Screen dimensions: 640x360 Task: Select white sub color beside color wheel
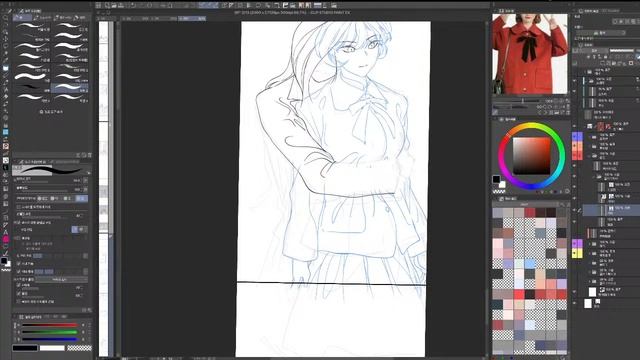[x=502, y=184]
